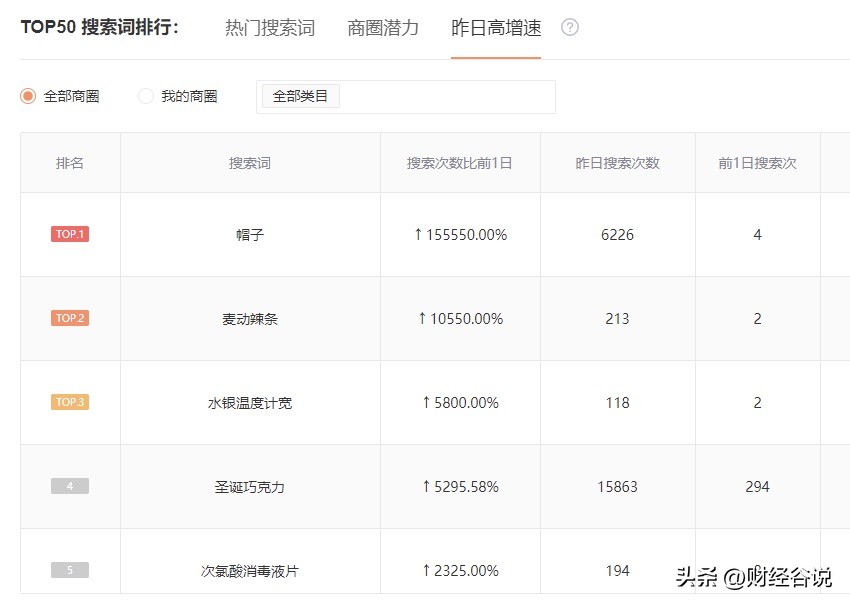The width and height of the screenshot is (850, 606).
Task: Click the yellow TOP.3 rank badge
Action: point(69,402)
